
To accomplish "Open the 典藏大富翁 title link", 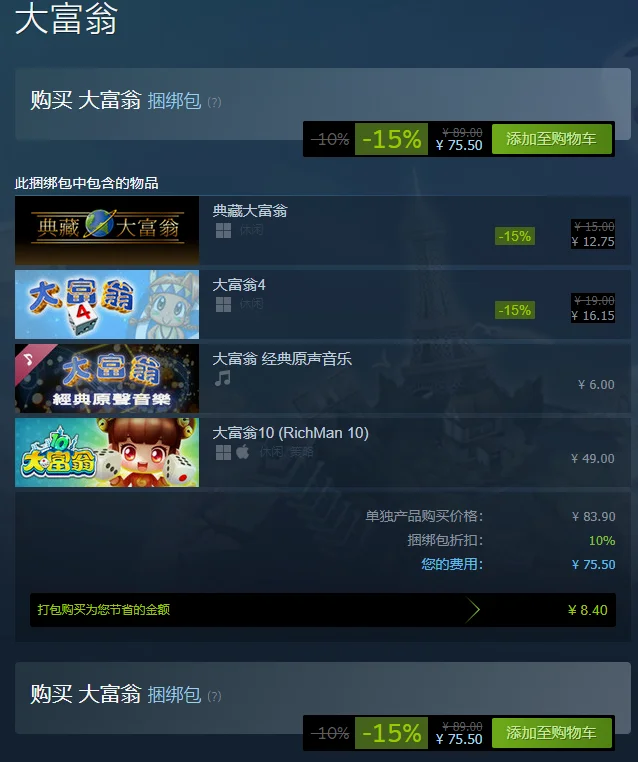I will (250, 211).
